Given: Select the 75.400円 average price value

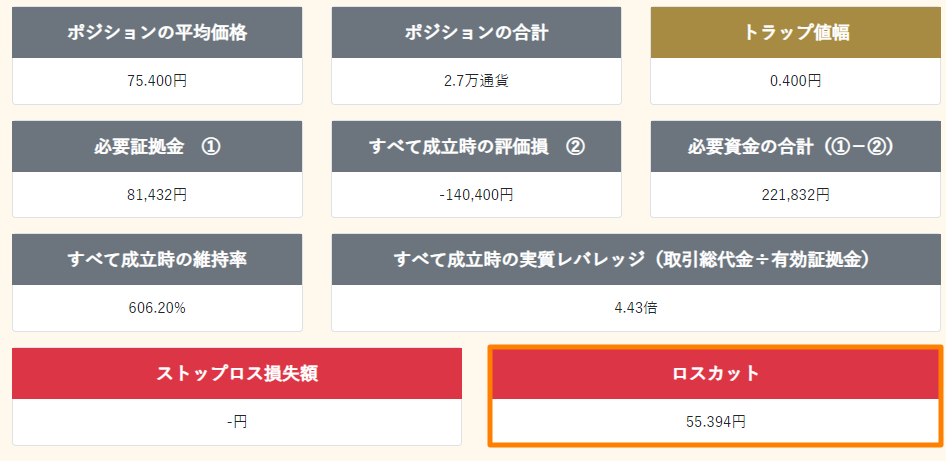Looking at the screenshot, I should click(157, 81).
